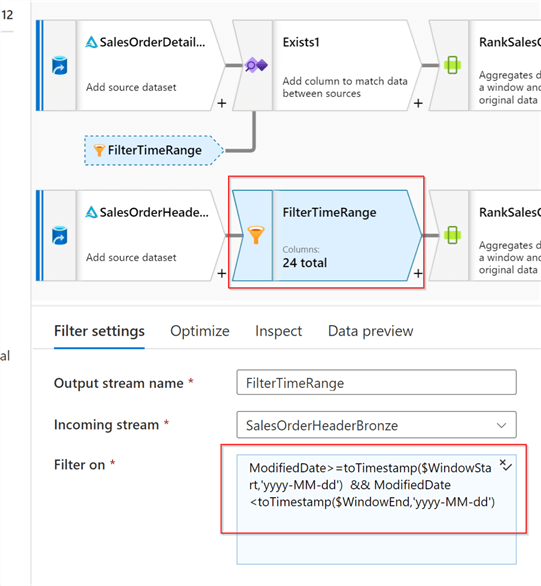
Task: Click the Output stream name field
Action: [x=376, y=382]
